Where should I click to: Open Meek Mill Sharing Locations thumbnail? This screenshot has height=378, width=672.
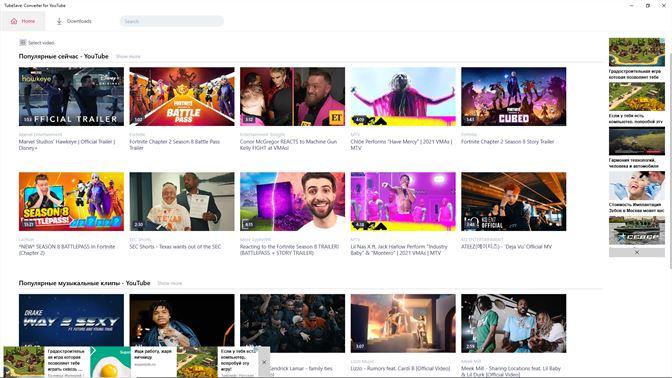(513, 323)
